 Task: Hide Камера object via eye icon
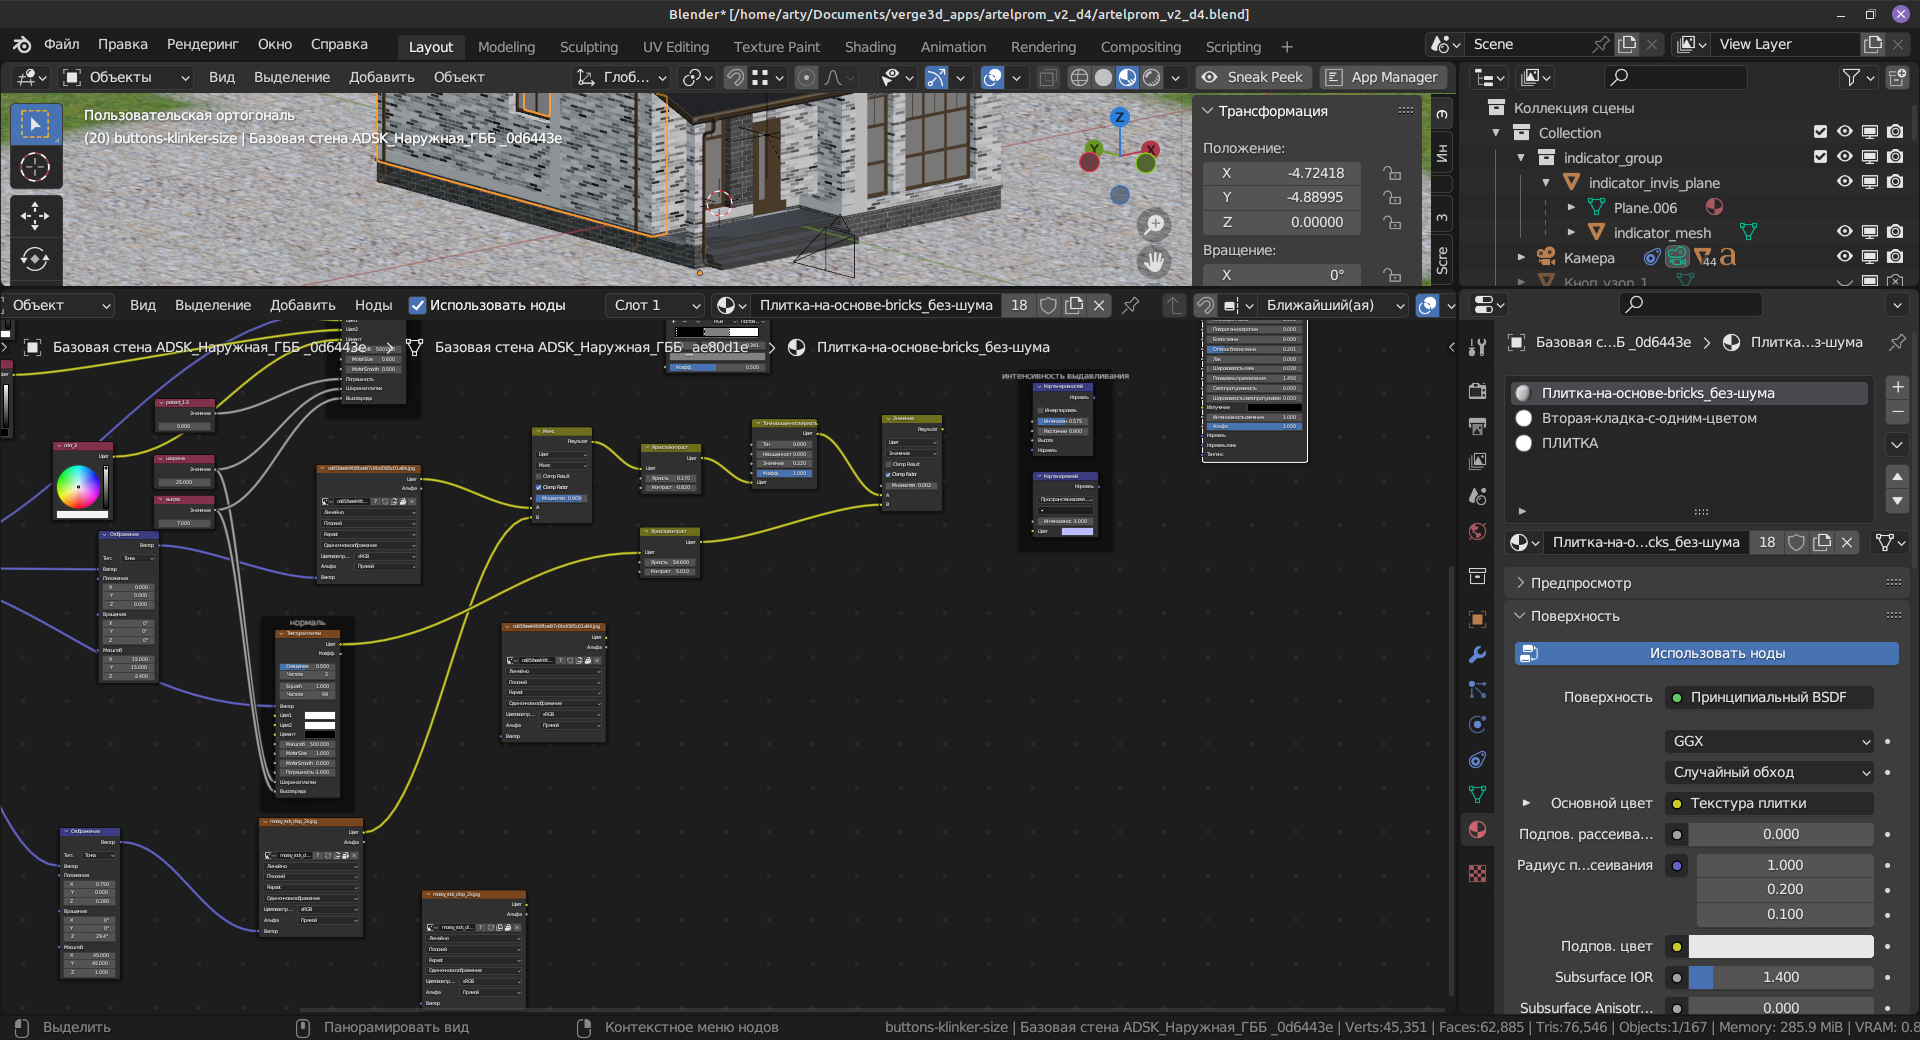point(1845,257)
